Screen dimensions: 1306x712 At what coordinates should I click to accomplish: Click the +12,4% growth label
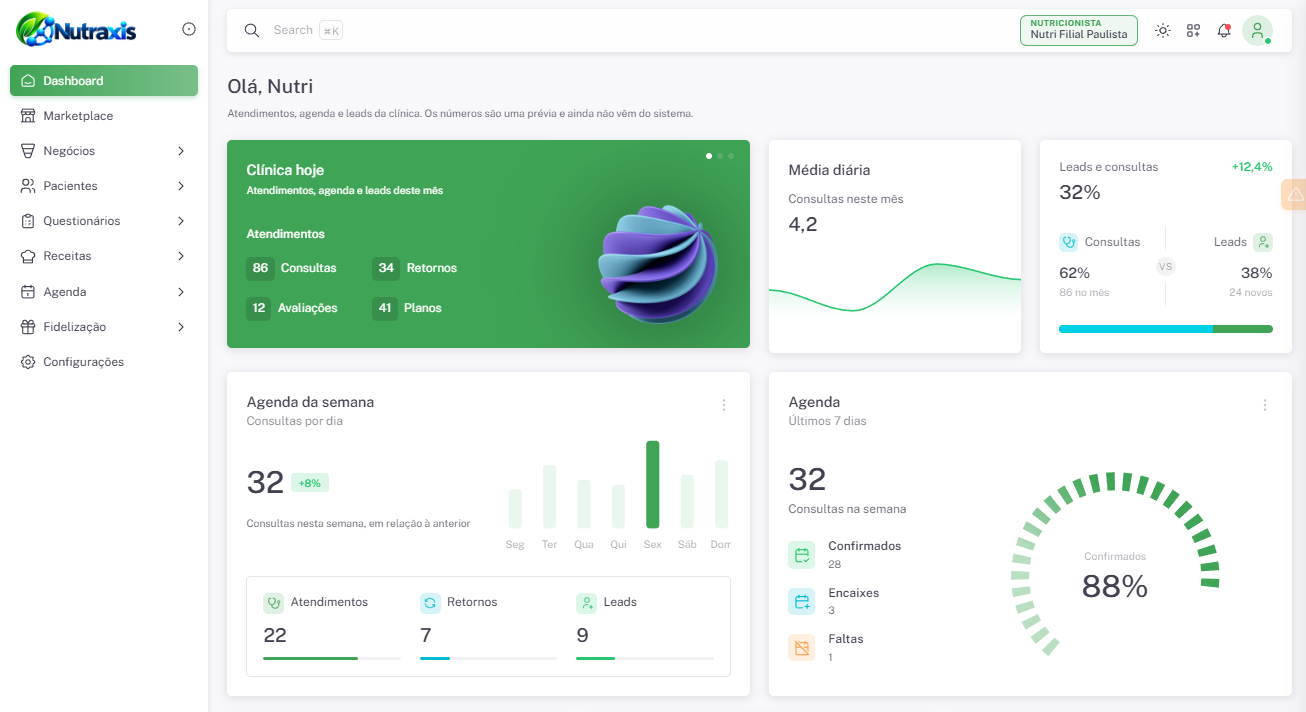point(1252,167)
